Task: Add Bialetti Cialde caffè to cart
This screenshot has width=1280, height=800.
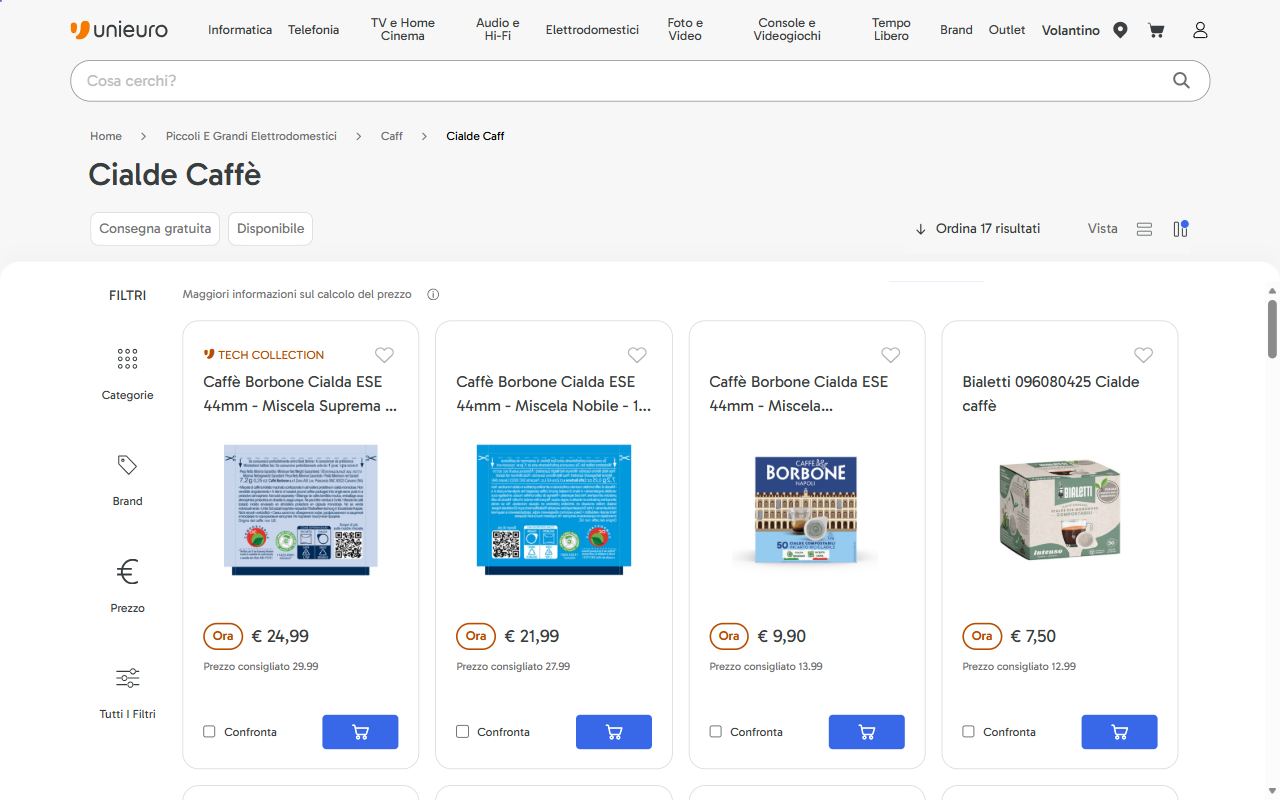Action: 1120,732
